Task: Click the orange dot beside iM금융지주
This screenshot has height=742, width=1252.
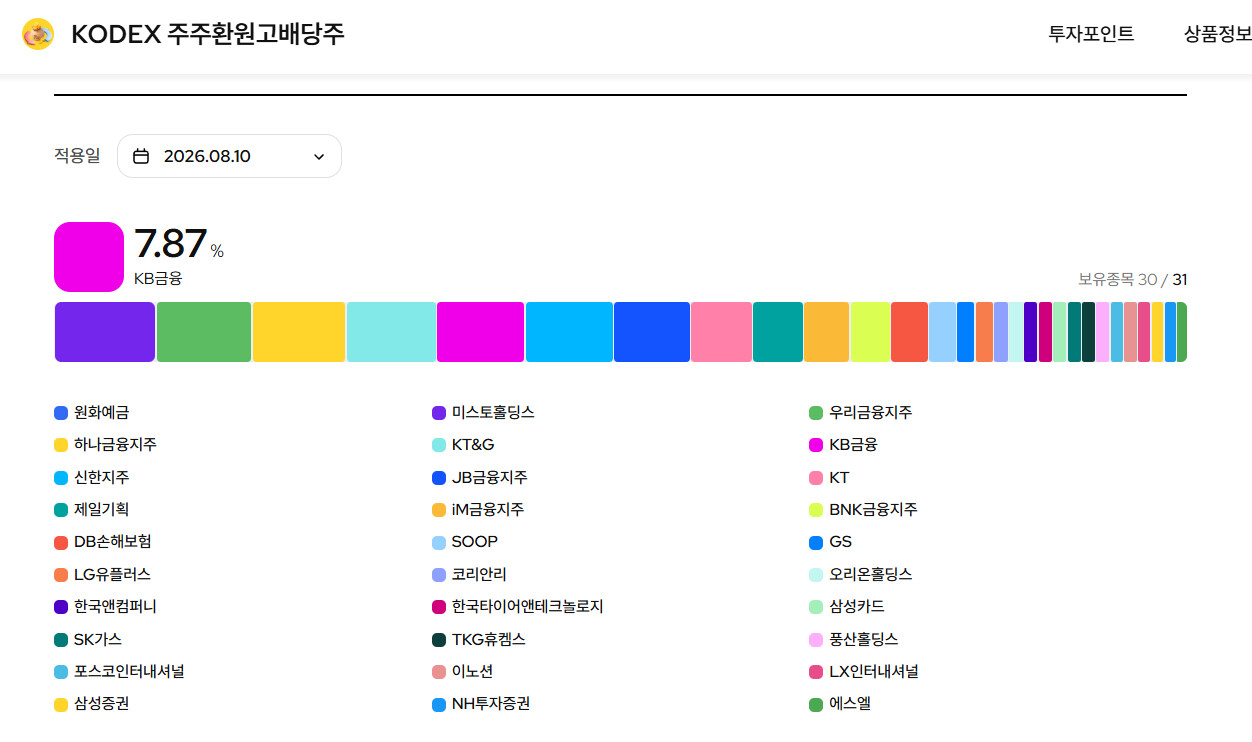Action: [x=439, y=510]
